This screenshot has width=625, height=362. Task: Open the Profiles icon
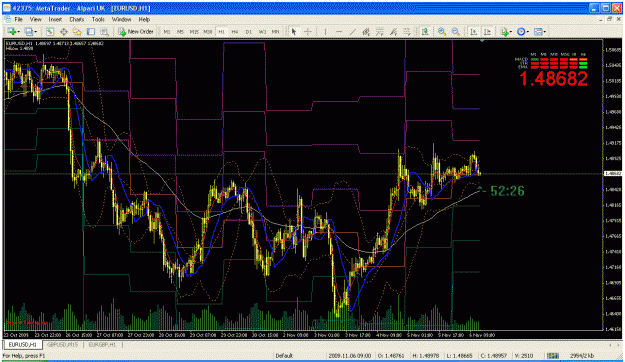[28, 31]
